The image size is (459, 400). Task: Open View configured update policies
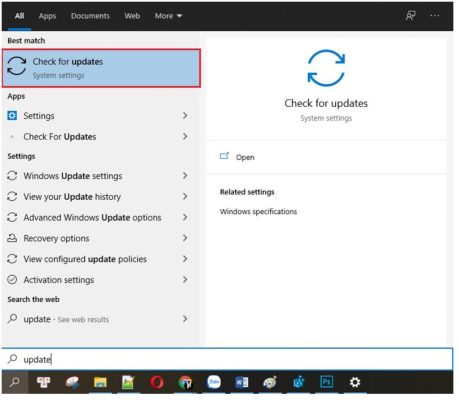[x=99, y=259]
